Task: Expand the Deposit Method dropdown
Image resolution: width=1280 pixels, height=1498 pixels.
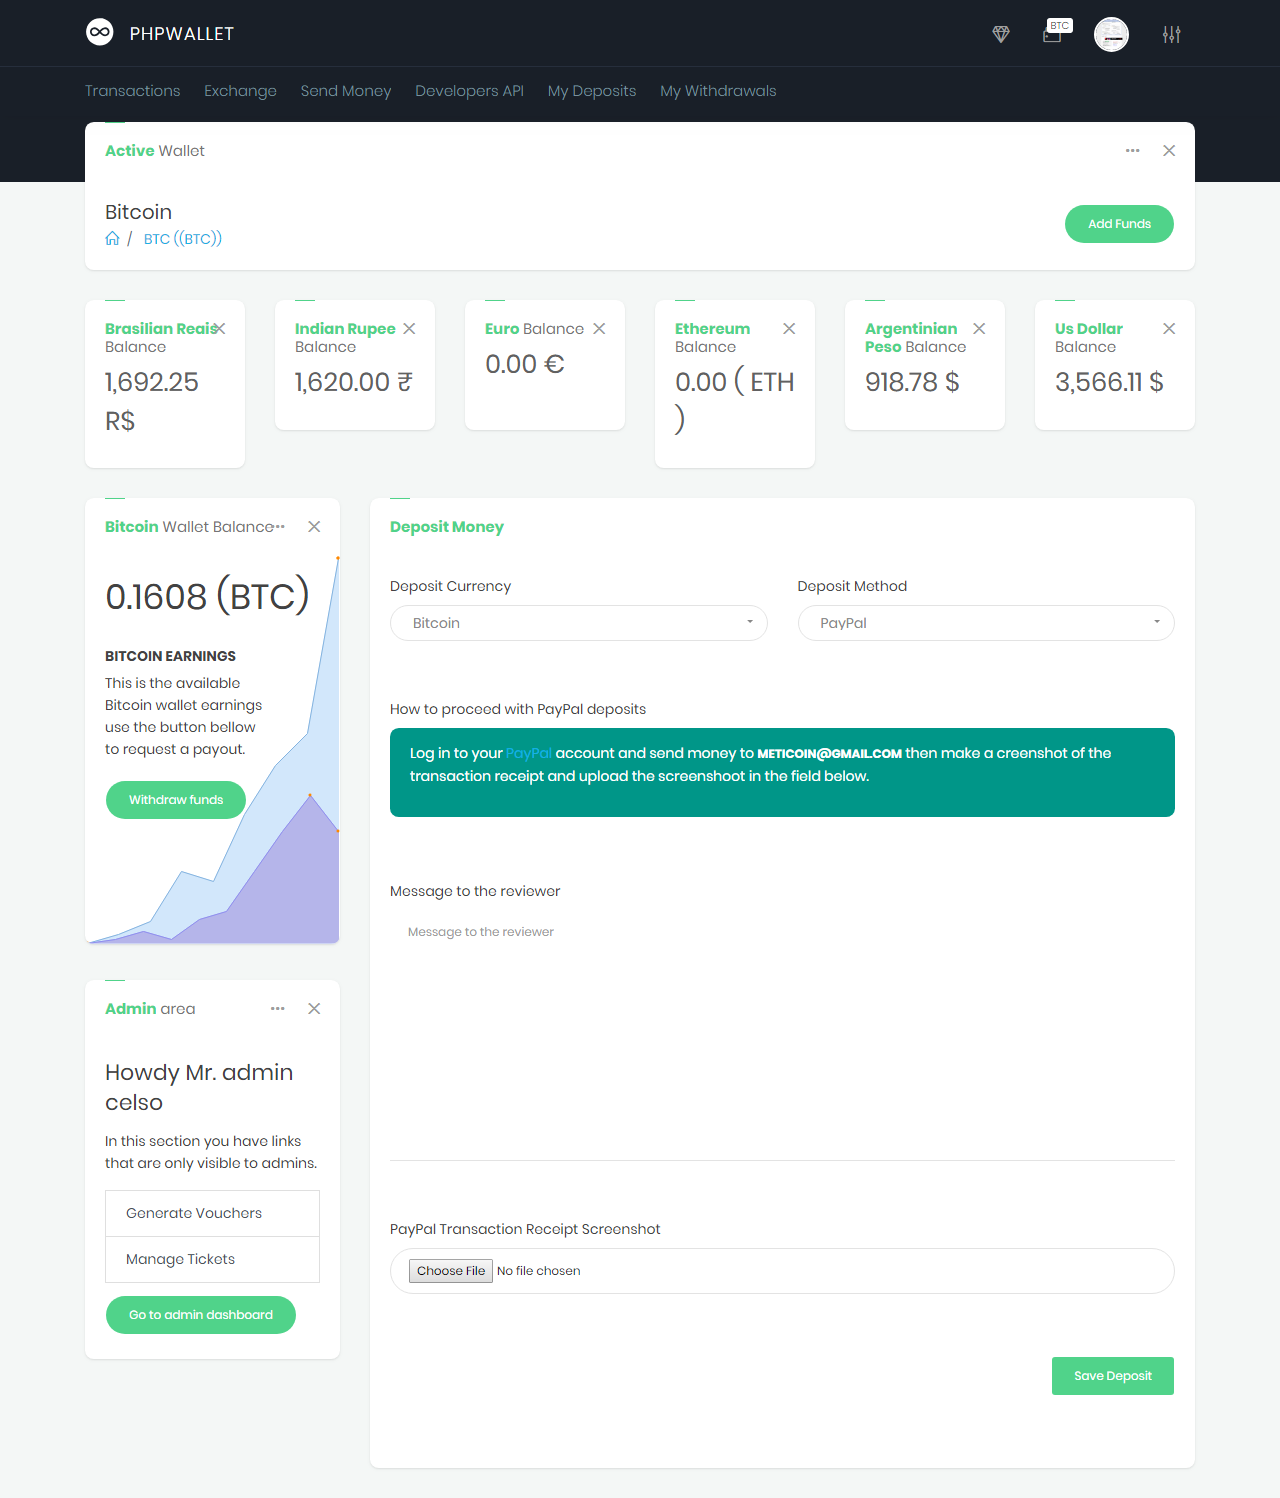Action: click(985, 623)
